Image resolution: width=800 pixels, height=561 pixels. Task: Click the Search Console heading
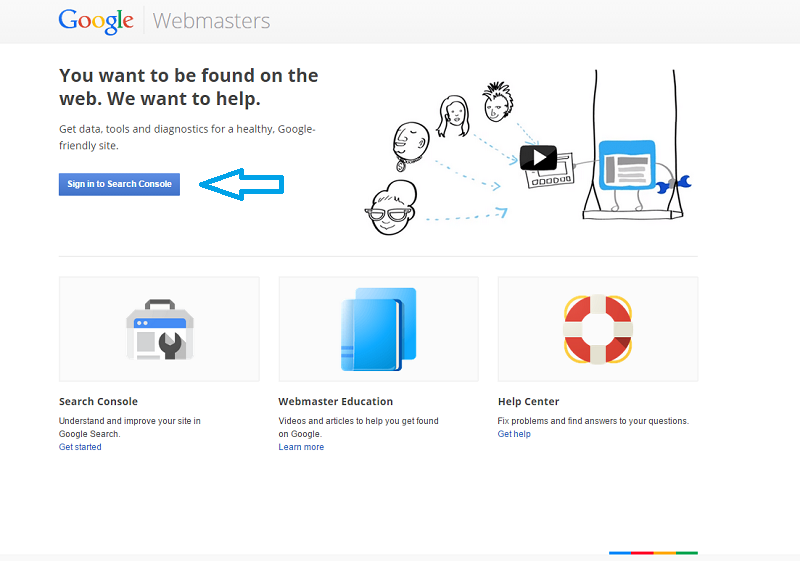coord(98,401)
